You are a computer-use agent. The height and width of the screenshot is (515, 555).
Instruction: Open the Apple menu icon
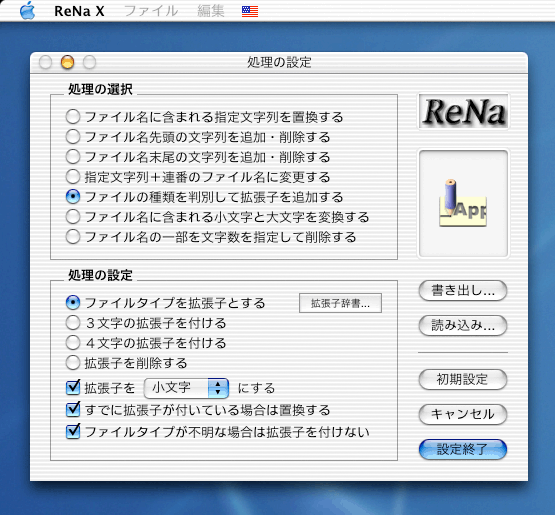(x=27, y=11)
